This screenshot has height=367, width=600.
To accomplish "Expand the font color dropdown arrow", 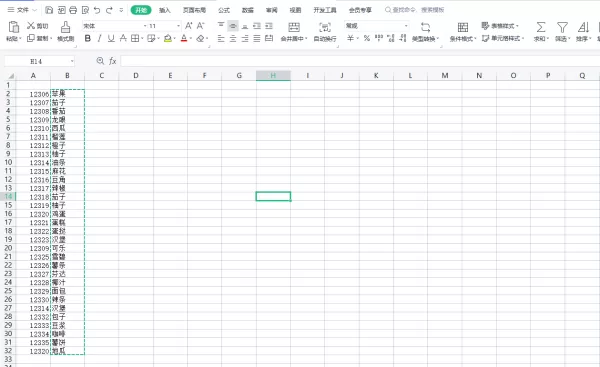I will [x=191, y=38].
